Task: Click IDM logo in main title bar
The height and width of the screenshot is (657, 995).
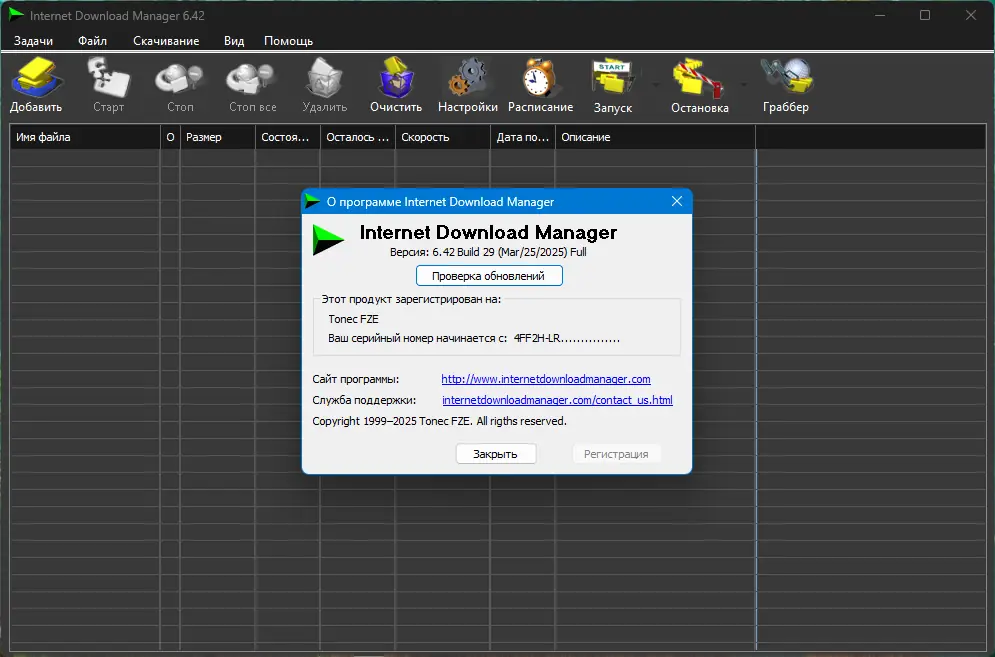Action: pyautogui.click(x=16, y=15)
